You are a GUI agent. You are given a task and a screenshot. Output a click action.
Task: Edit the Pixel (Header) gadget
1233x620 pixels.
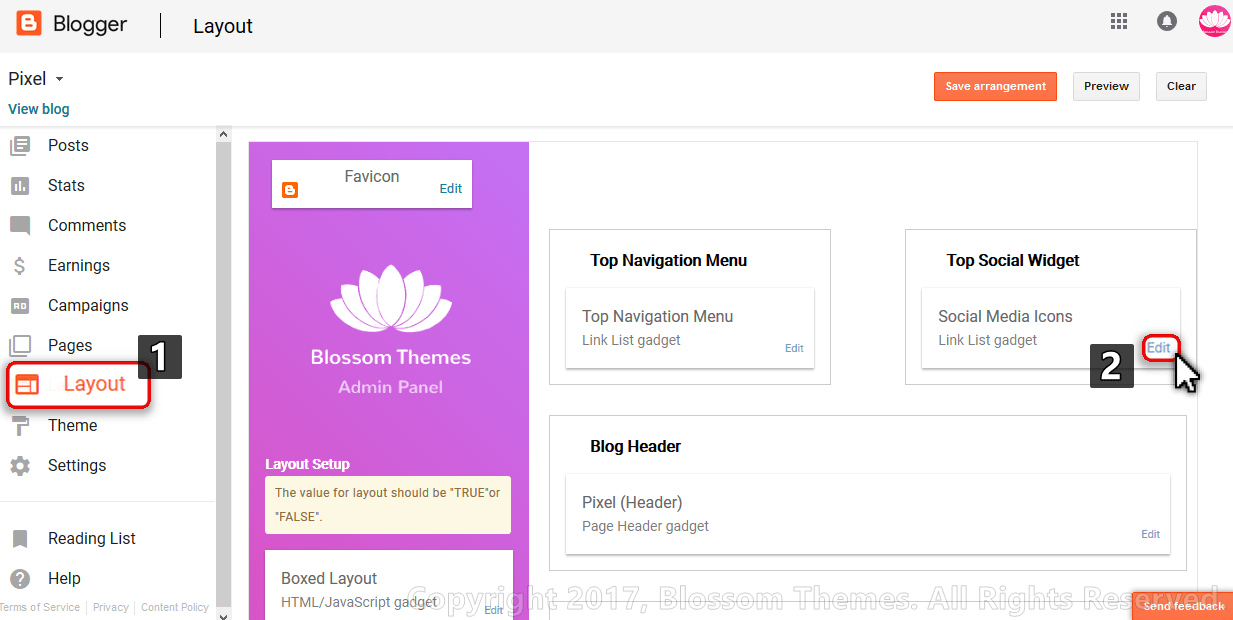click(x=1151, y=535)
